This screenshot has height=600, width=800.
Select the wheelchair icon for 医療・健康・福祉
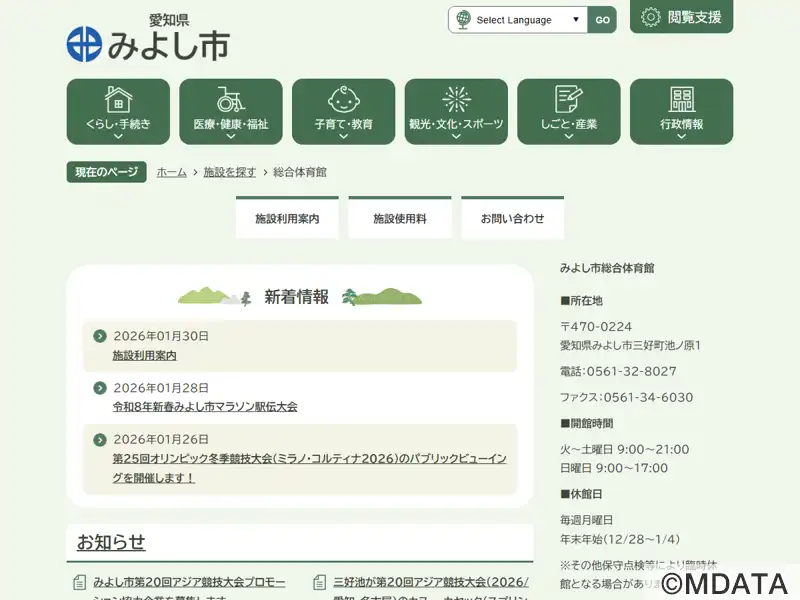click(x=231, y=99)
